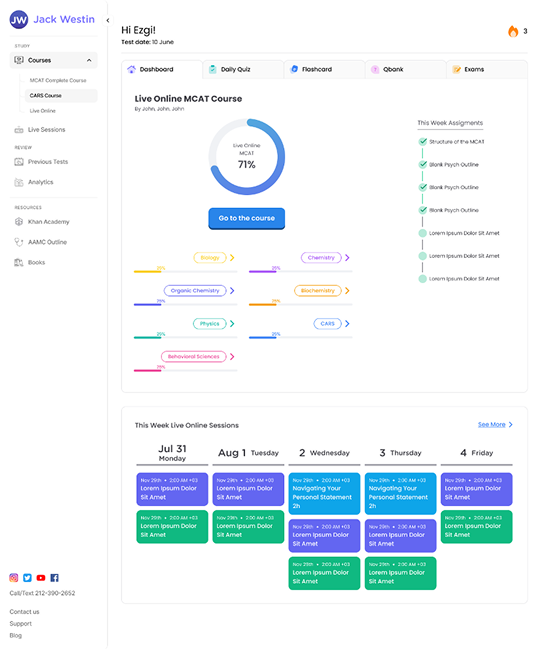Open the Facebook social icon
Screen dimensions: 540x650
coord(54,577)
